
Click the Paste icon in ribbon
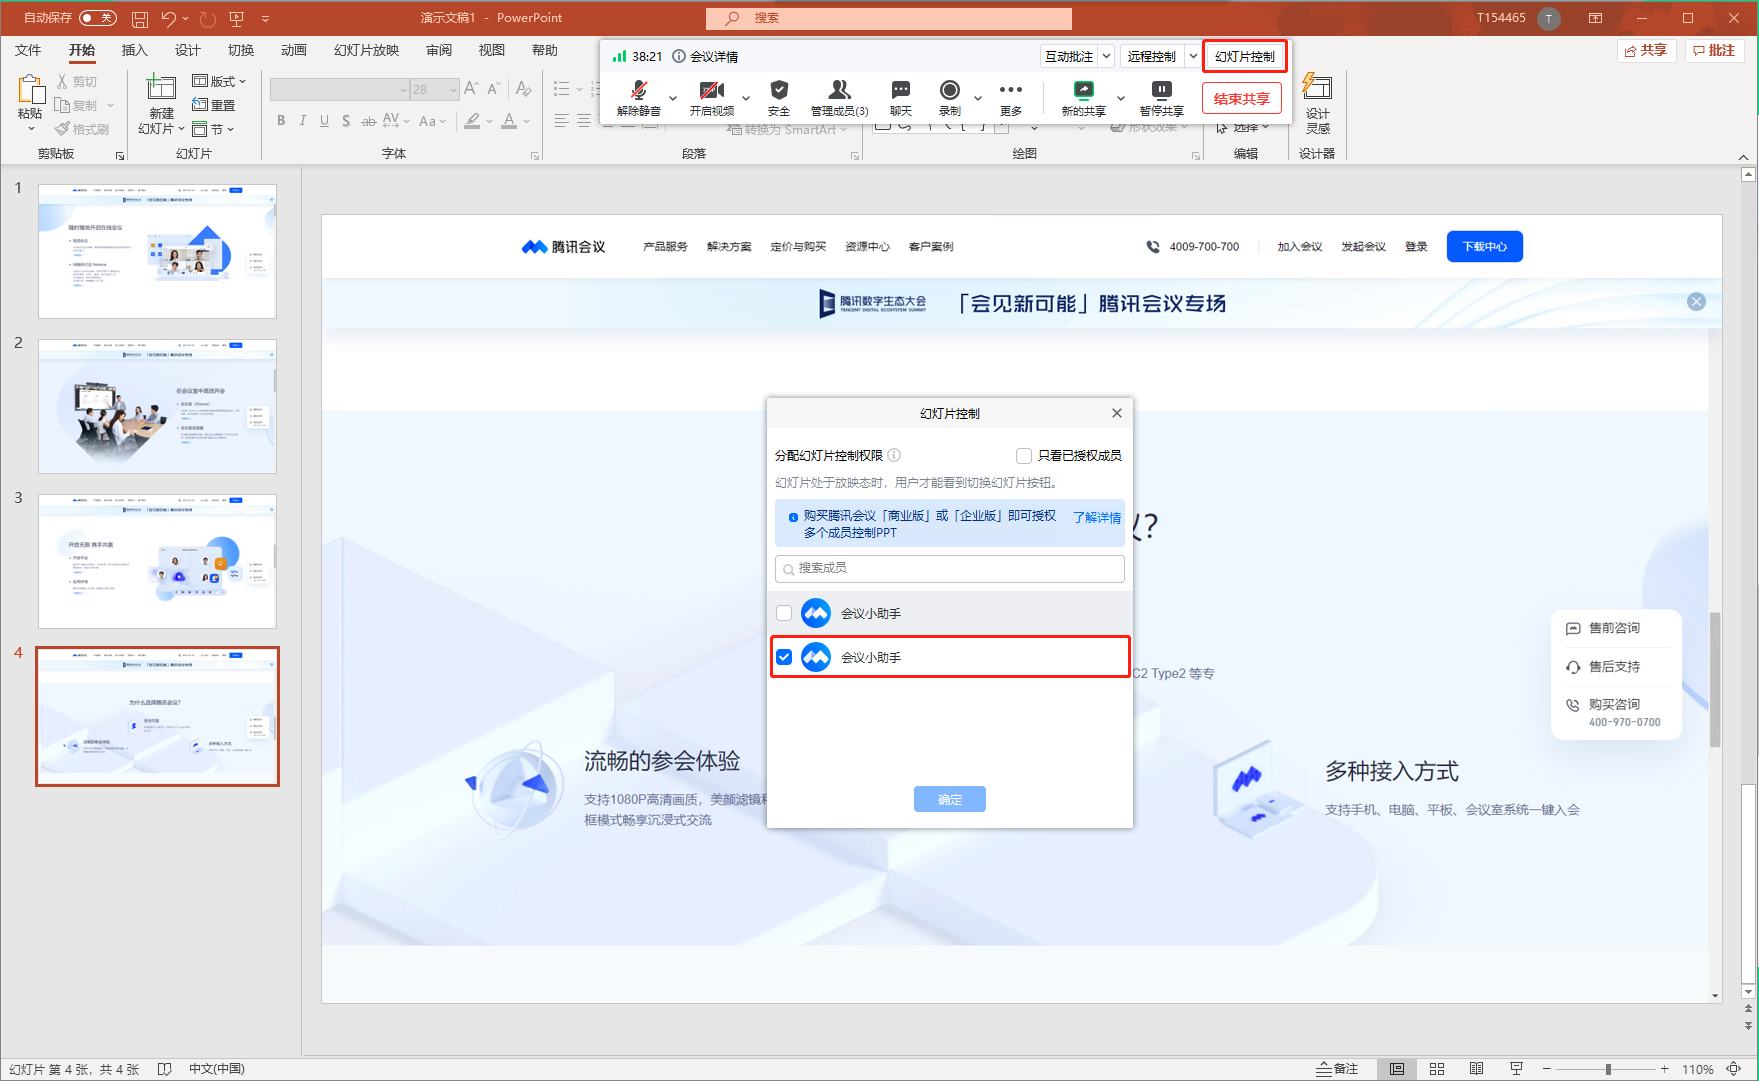click(x=30, y=91)
